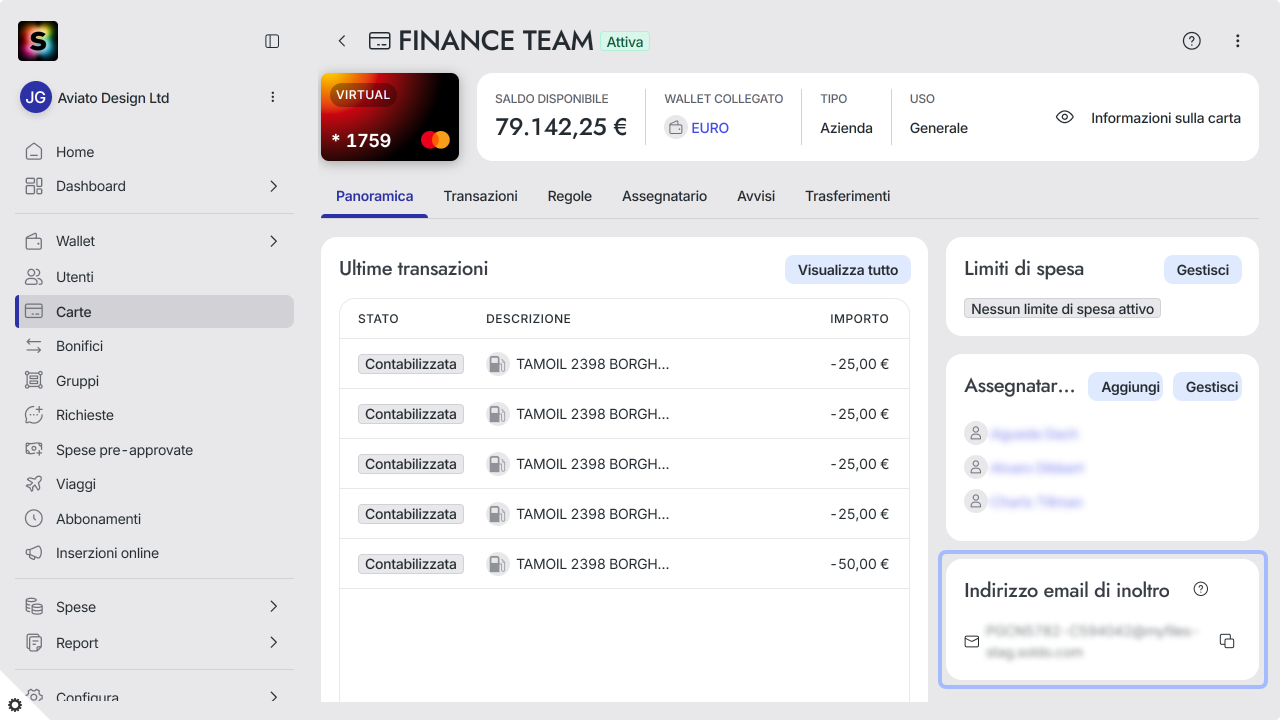
Task: Go back with the left arrow
Action: [342, 41]
